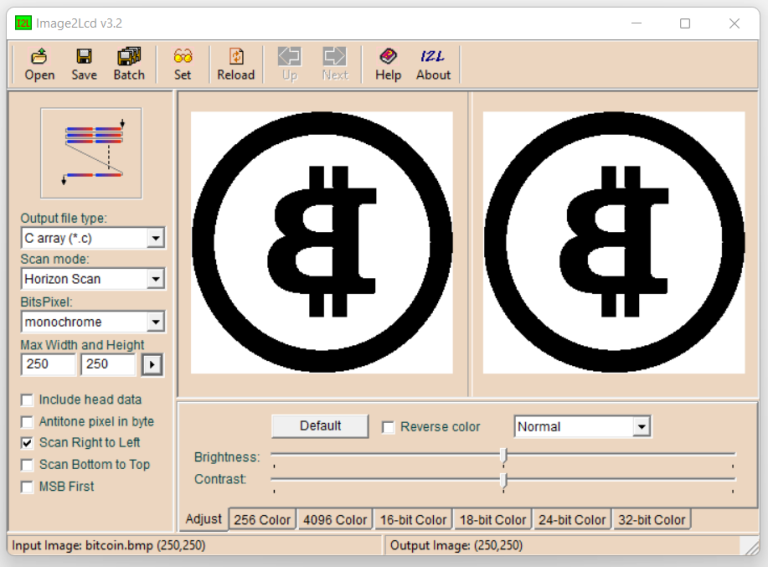This screenshot has width=768, height=567.
Task: Enable Include head data checkbox
Action: [27, 400]
